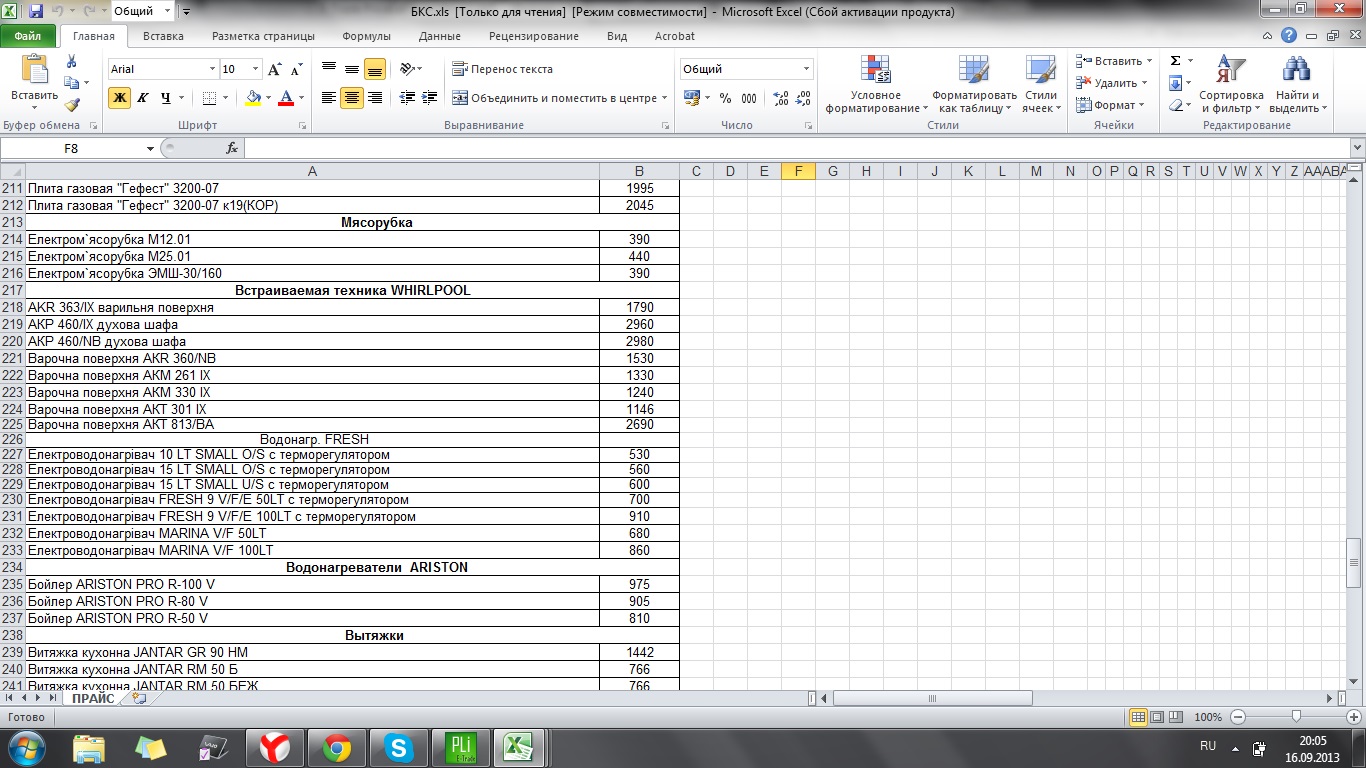Apply the yellow fill color bucket

tap(252, 98)
